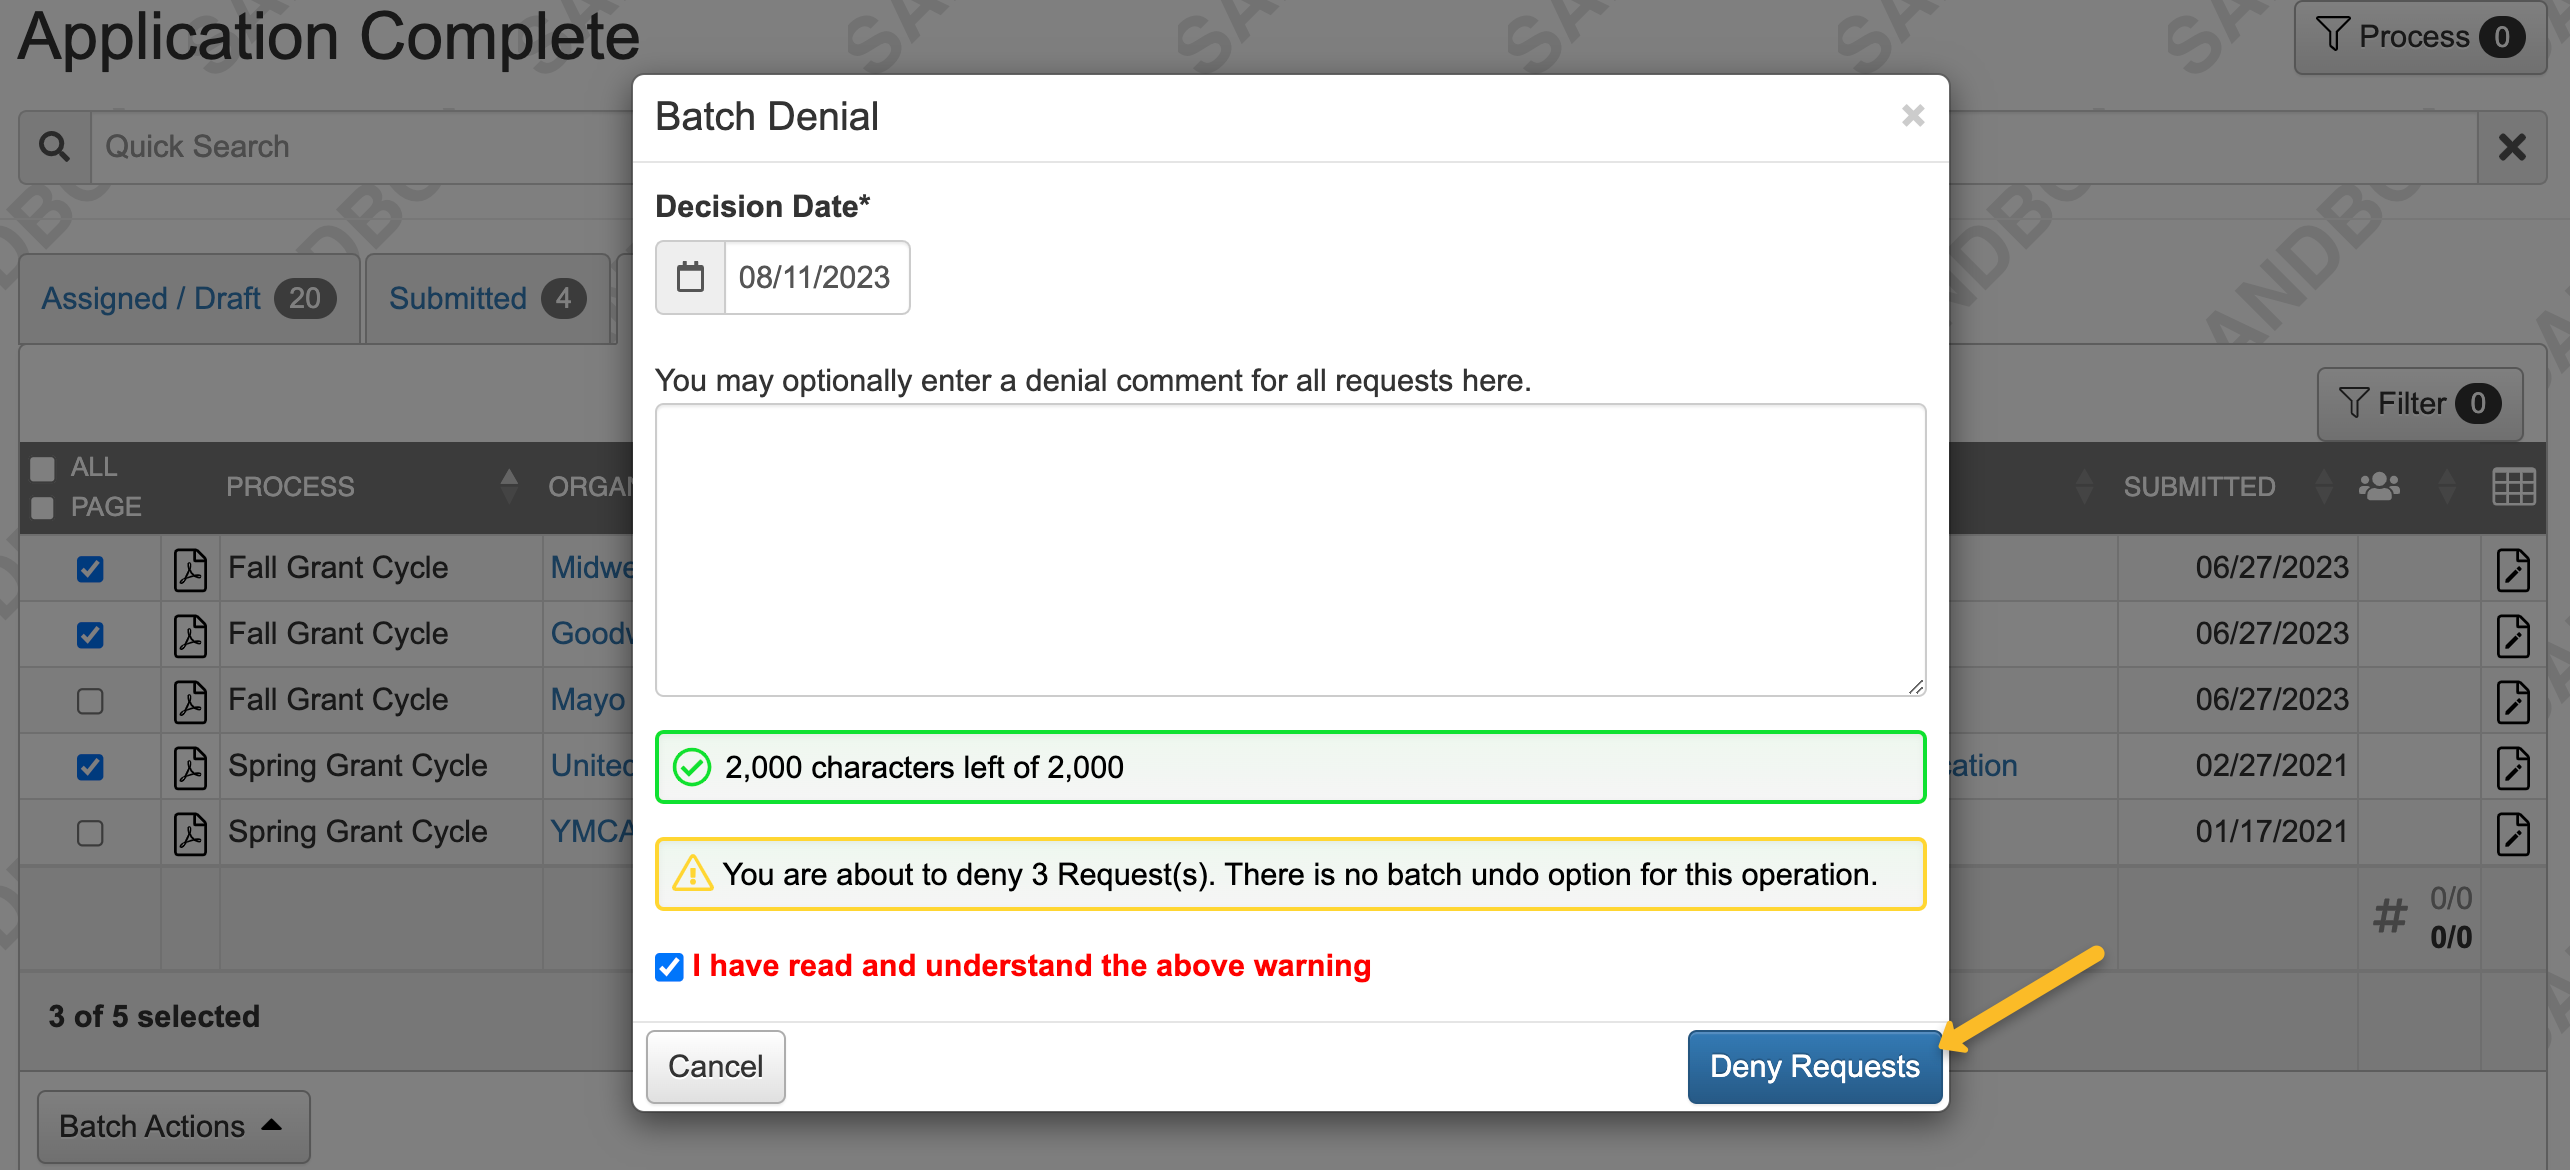The image size is (2570, 1170).
Task: Sort the table by the SUBMITTED column arrows
Action: click(x=2324, y=487)
